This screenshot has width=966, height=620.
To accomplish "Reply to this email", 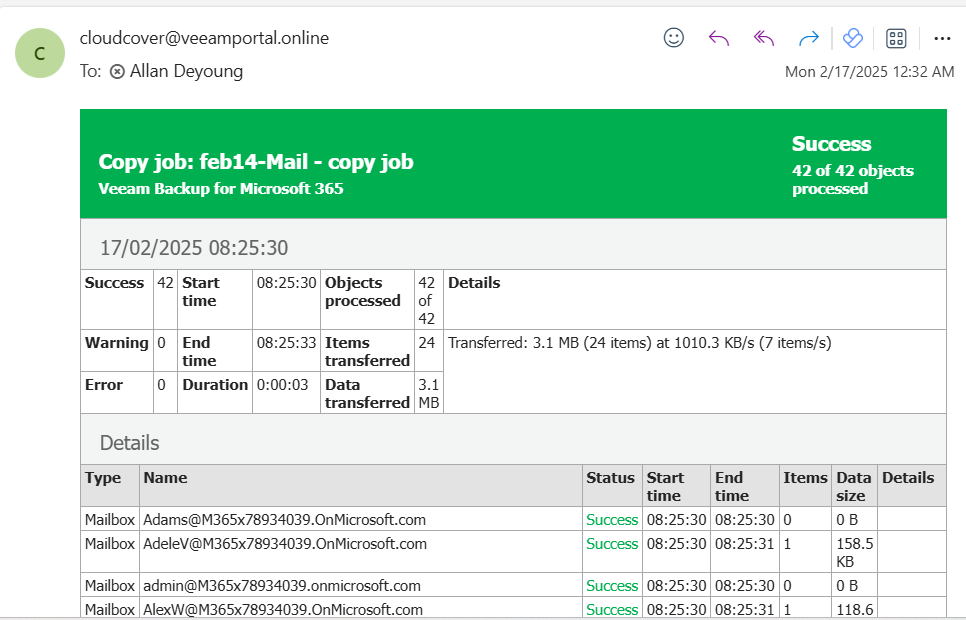I will coord(718,38).
